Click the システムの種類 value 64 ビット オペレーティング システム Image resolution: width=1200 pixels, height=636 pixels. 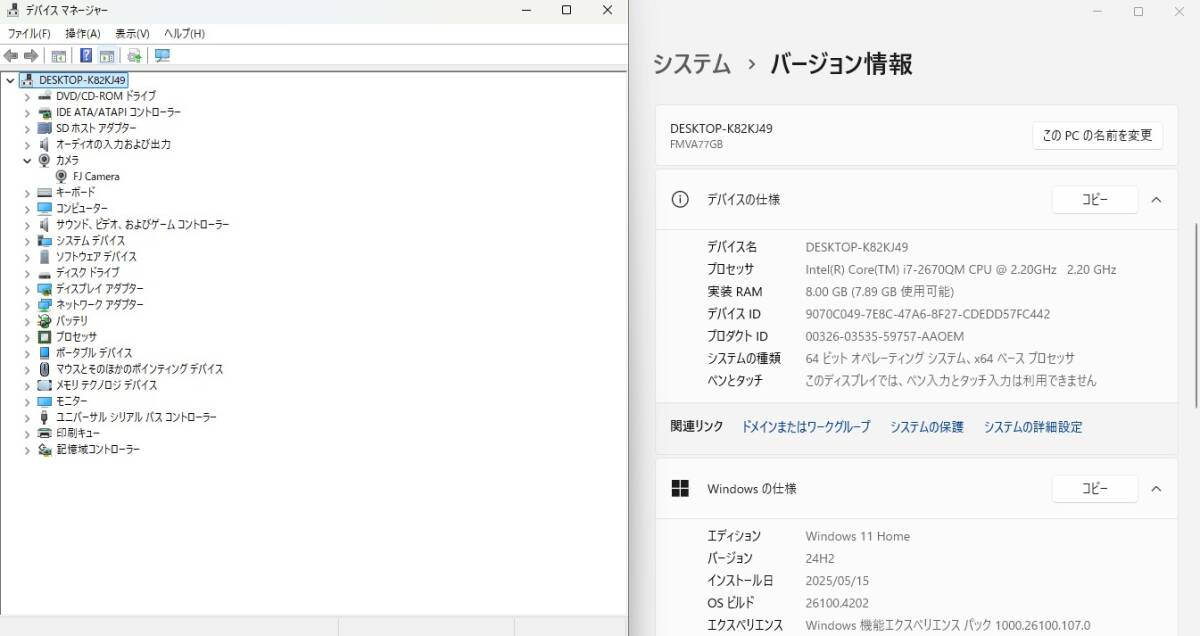pyautogui.click(x=940, y=358)
